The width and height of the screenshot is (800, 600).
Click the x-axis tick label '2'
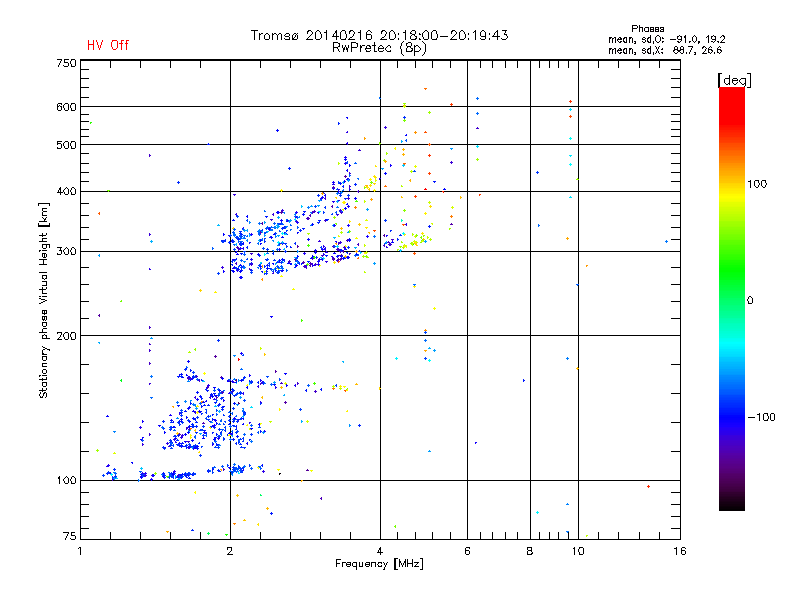point(230,551)
